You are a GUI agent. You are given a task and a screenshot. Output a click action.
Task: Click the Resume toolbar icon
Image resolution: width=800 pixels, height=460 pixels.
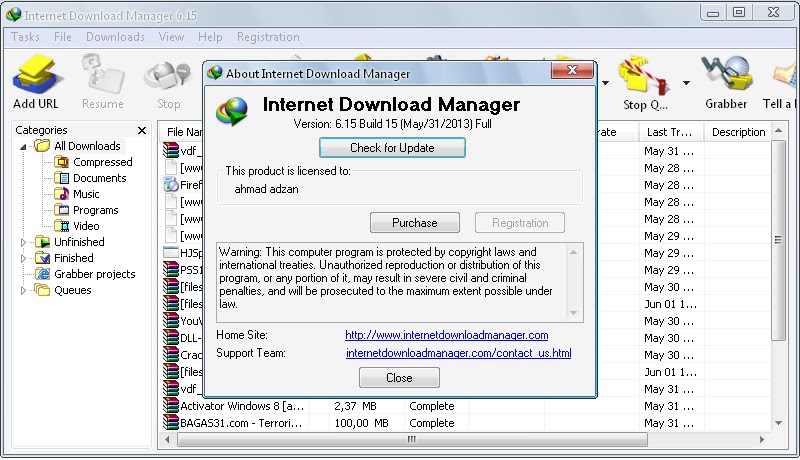coord(103,75)
